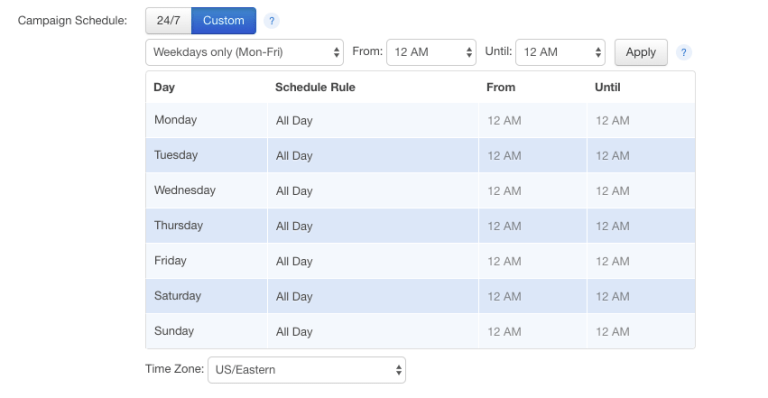768x398 pixels.
Task: Click the Tuesday All Day schedule rule
Action: [x=294, y=156]
